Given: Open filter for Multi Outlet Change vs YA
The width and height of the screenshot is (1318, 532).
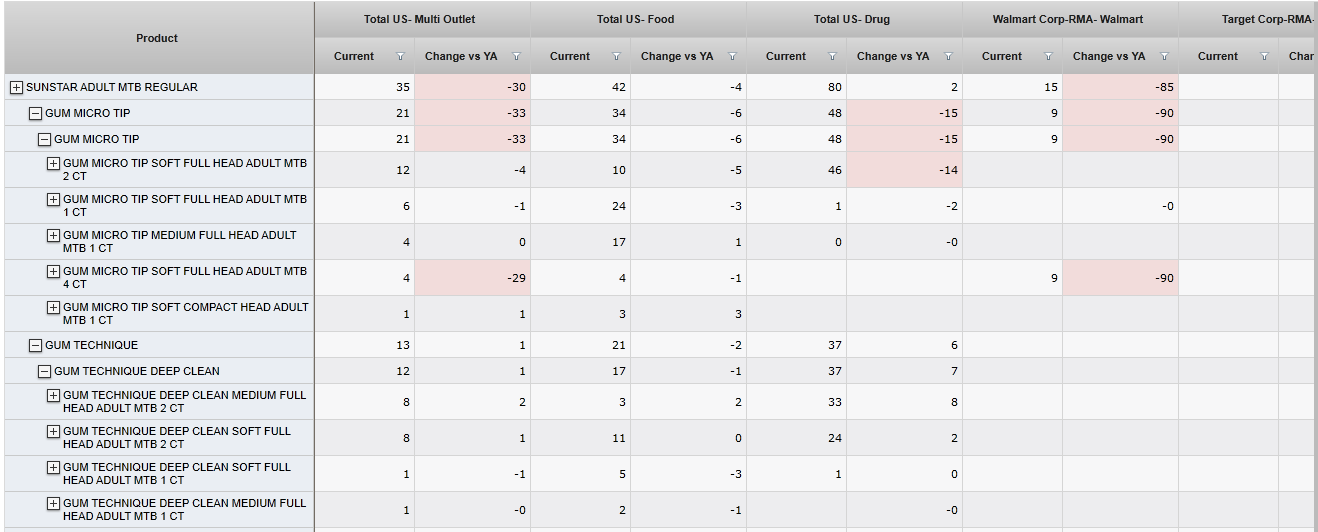Looking at the screenshot, I should pyautogui.click(x=516, y=57).
